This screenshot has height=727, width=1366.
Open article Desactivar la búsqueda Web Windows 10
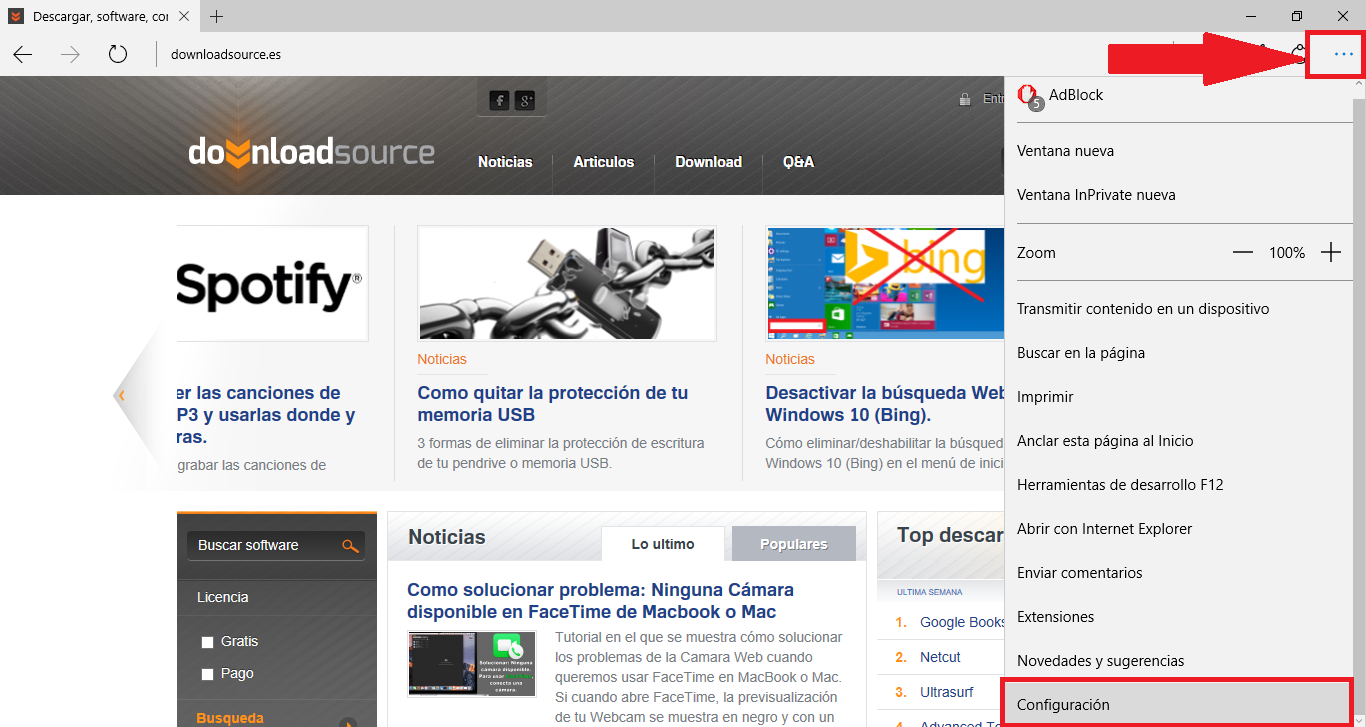tap(885, 404)
